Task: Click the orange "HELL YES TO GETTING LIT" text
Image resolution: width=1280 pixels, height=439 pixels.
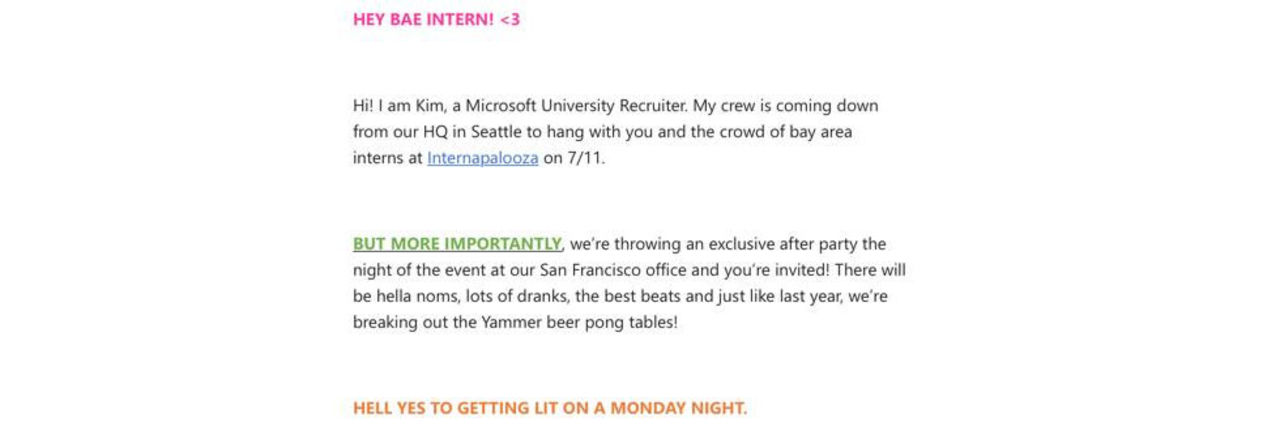Action: point(470,408)
